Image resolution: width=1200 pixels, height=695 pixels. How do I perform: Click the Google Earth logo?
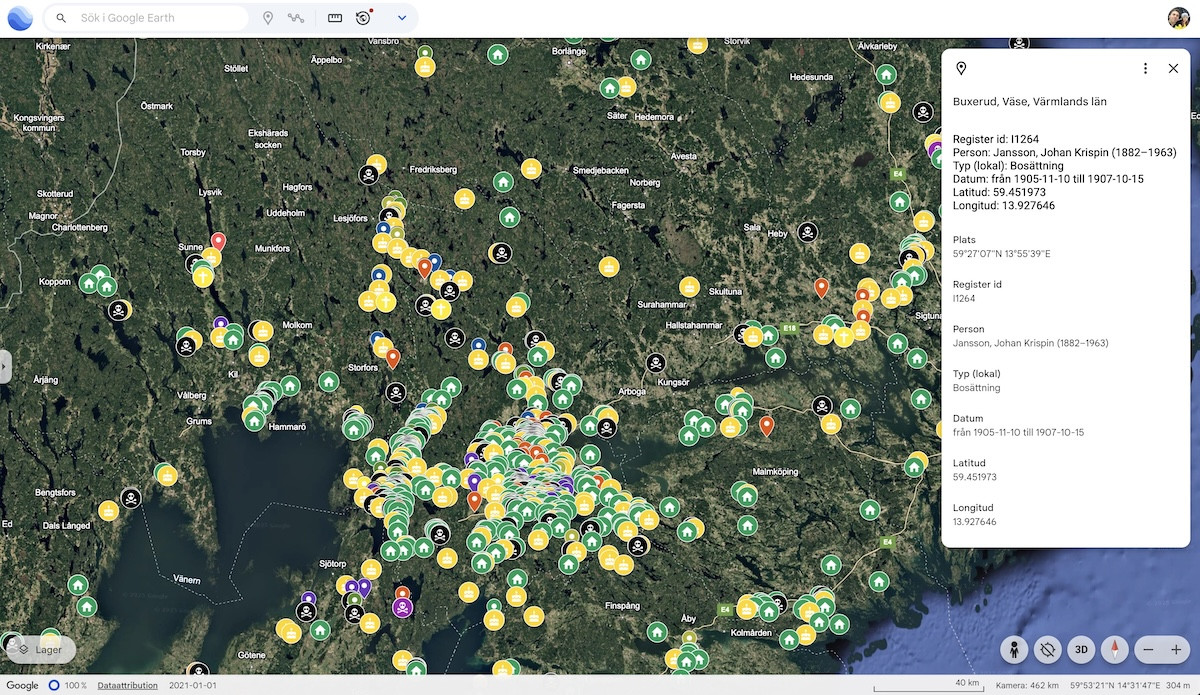coord(20,18)
